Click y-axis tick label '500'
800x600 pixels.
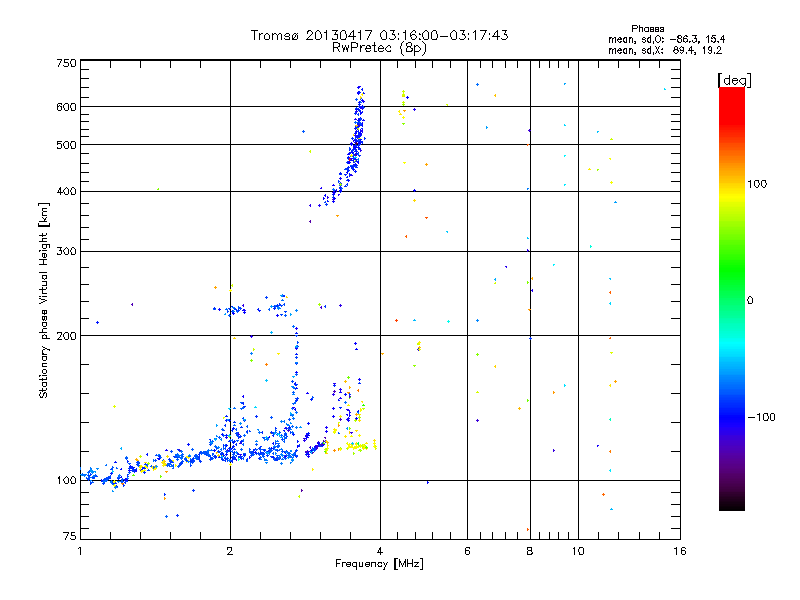click(66, 145)
